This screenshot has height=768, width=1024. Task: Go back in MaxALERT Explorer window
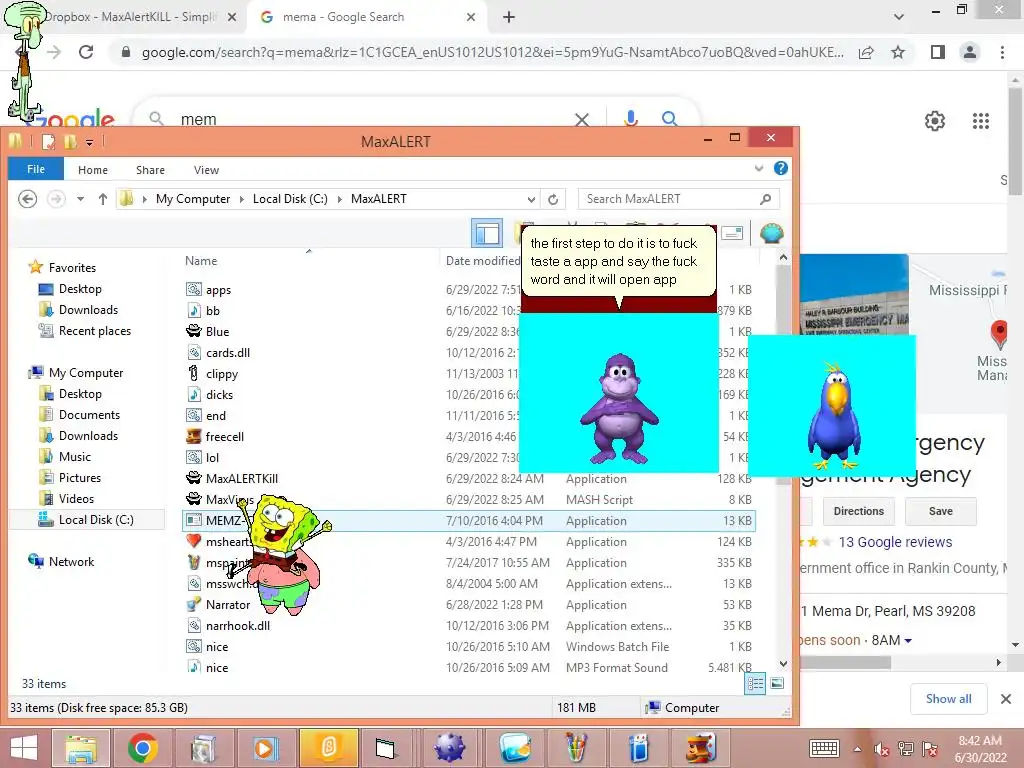tap(27, 199)
